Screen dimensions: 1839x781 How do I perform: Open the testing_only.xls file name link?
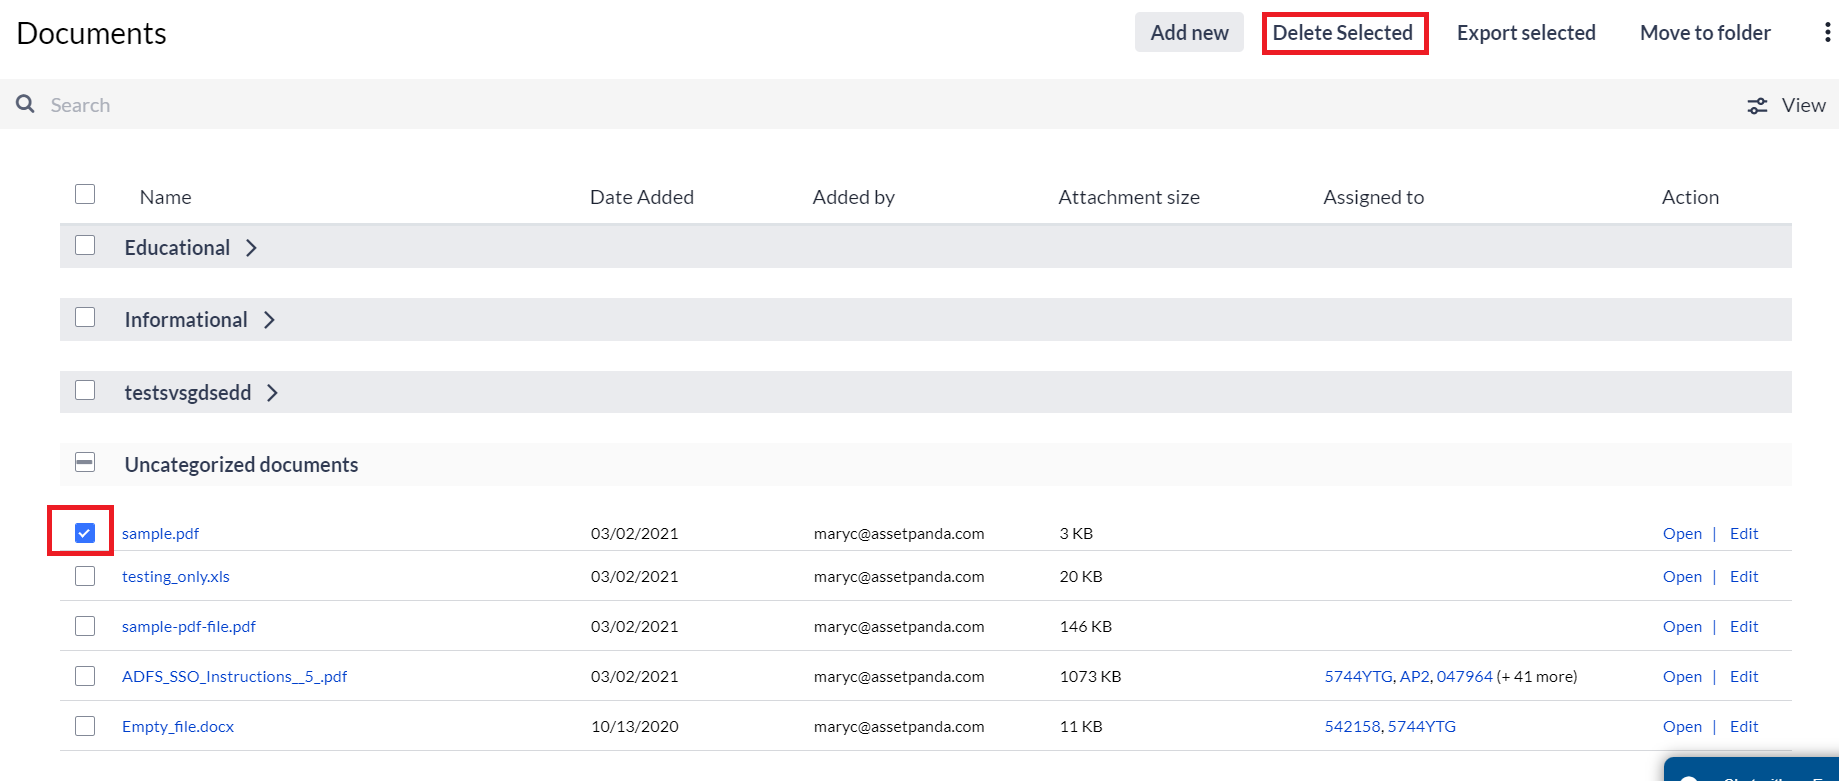coord(176,576)
